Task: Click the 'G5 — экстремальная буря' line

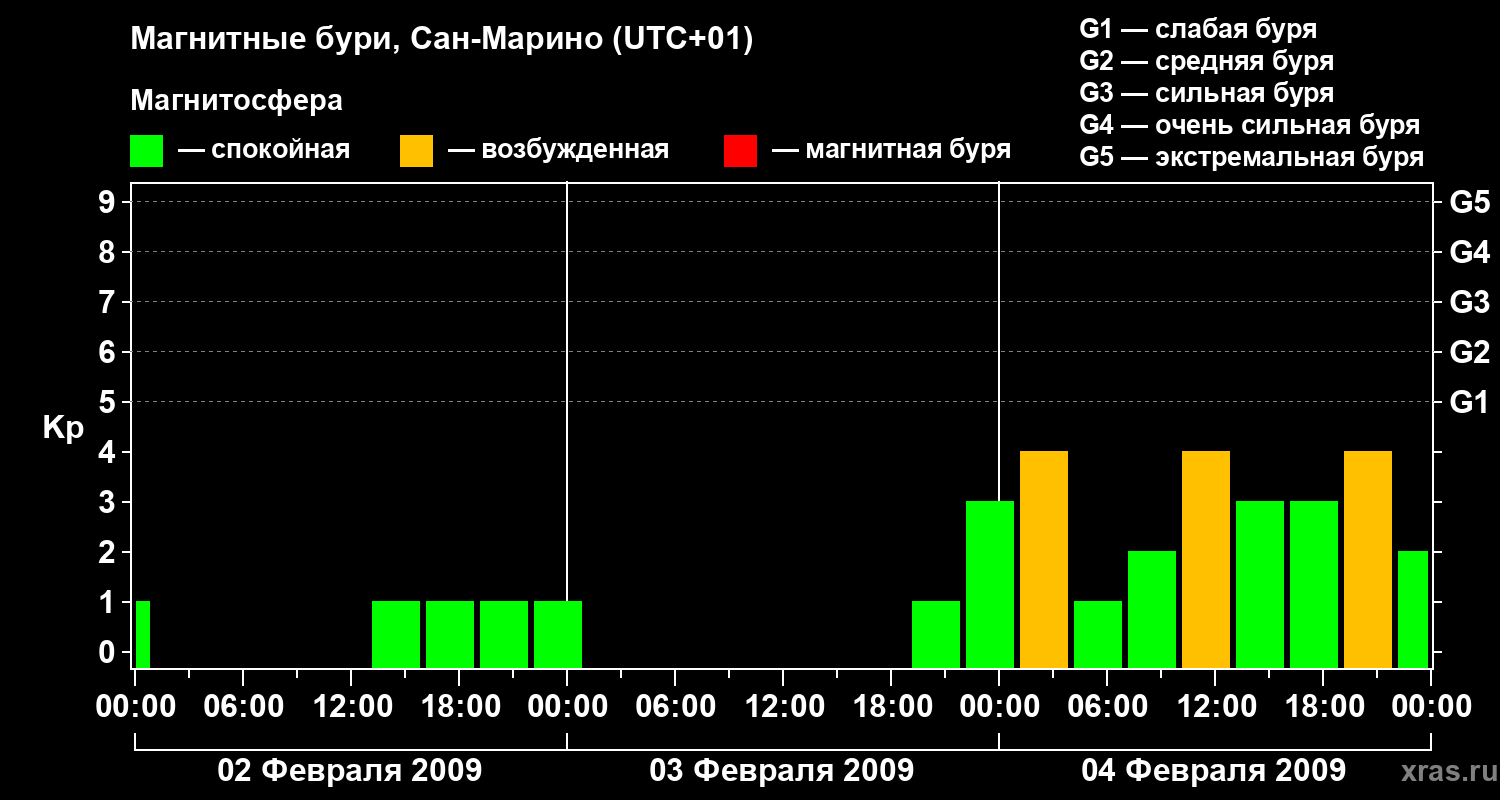Action: tap(1252, 157)
